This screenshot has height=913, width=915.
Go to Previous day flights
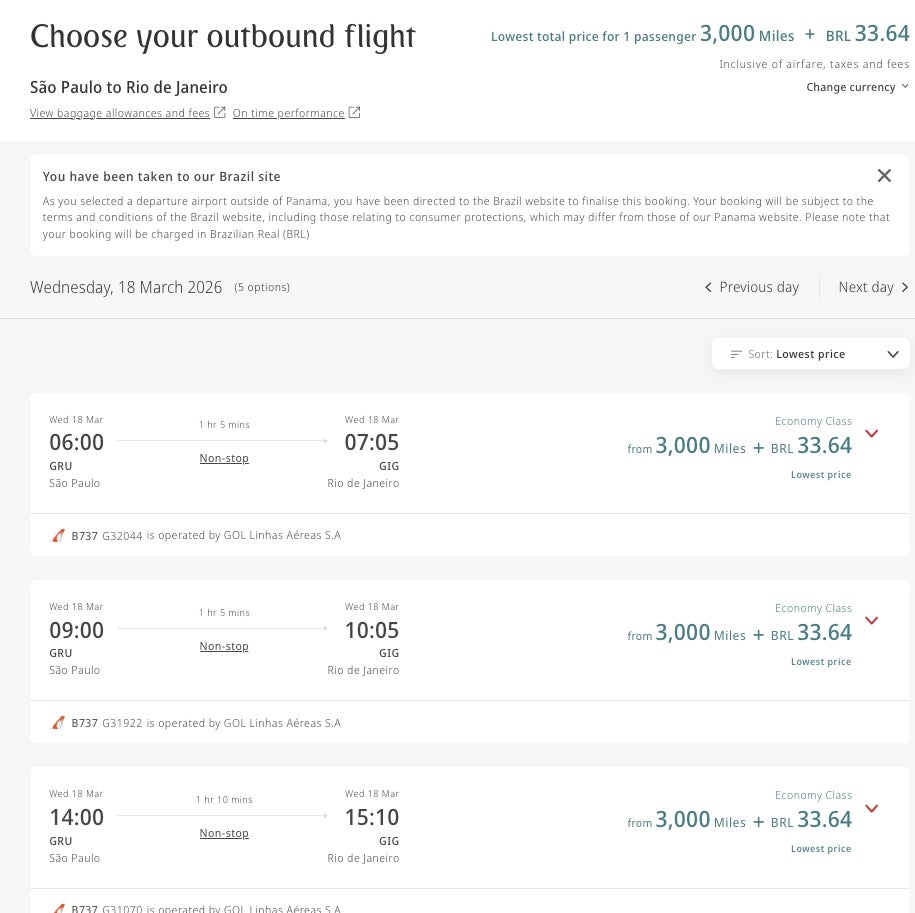point(758,288)
